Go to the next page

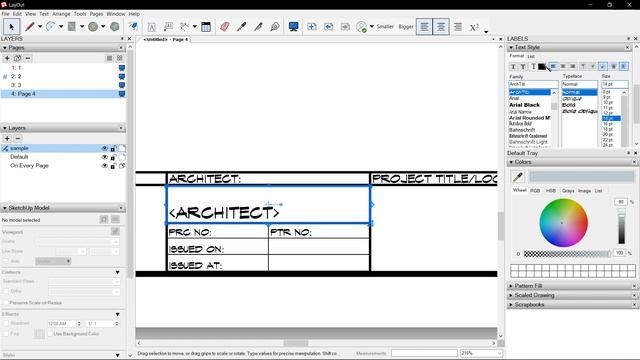tap(345, 27)
